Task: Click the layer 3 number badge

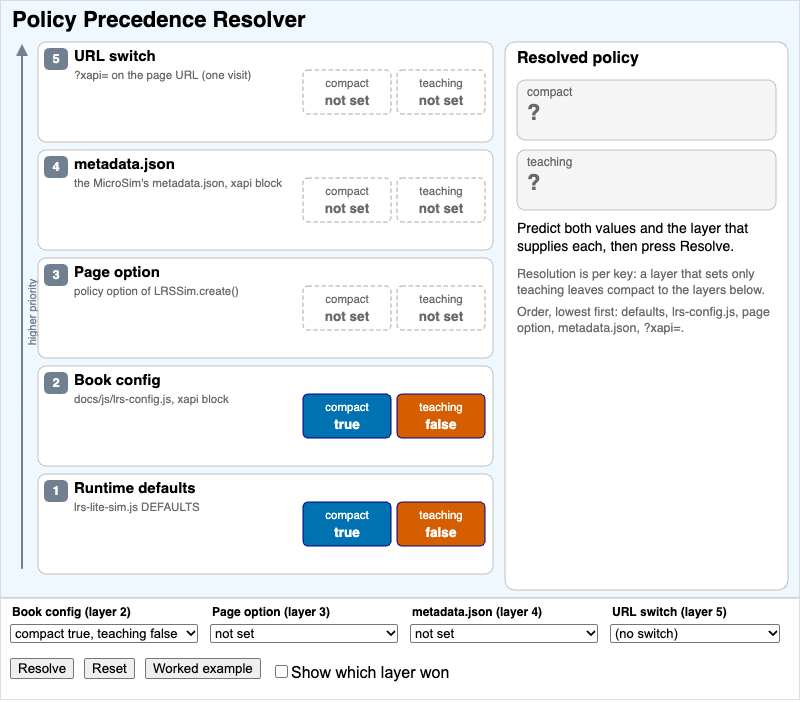Action: coord(56,274)
